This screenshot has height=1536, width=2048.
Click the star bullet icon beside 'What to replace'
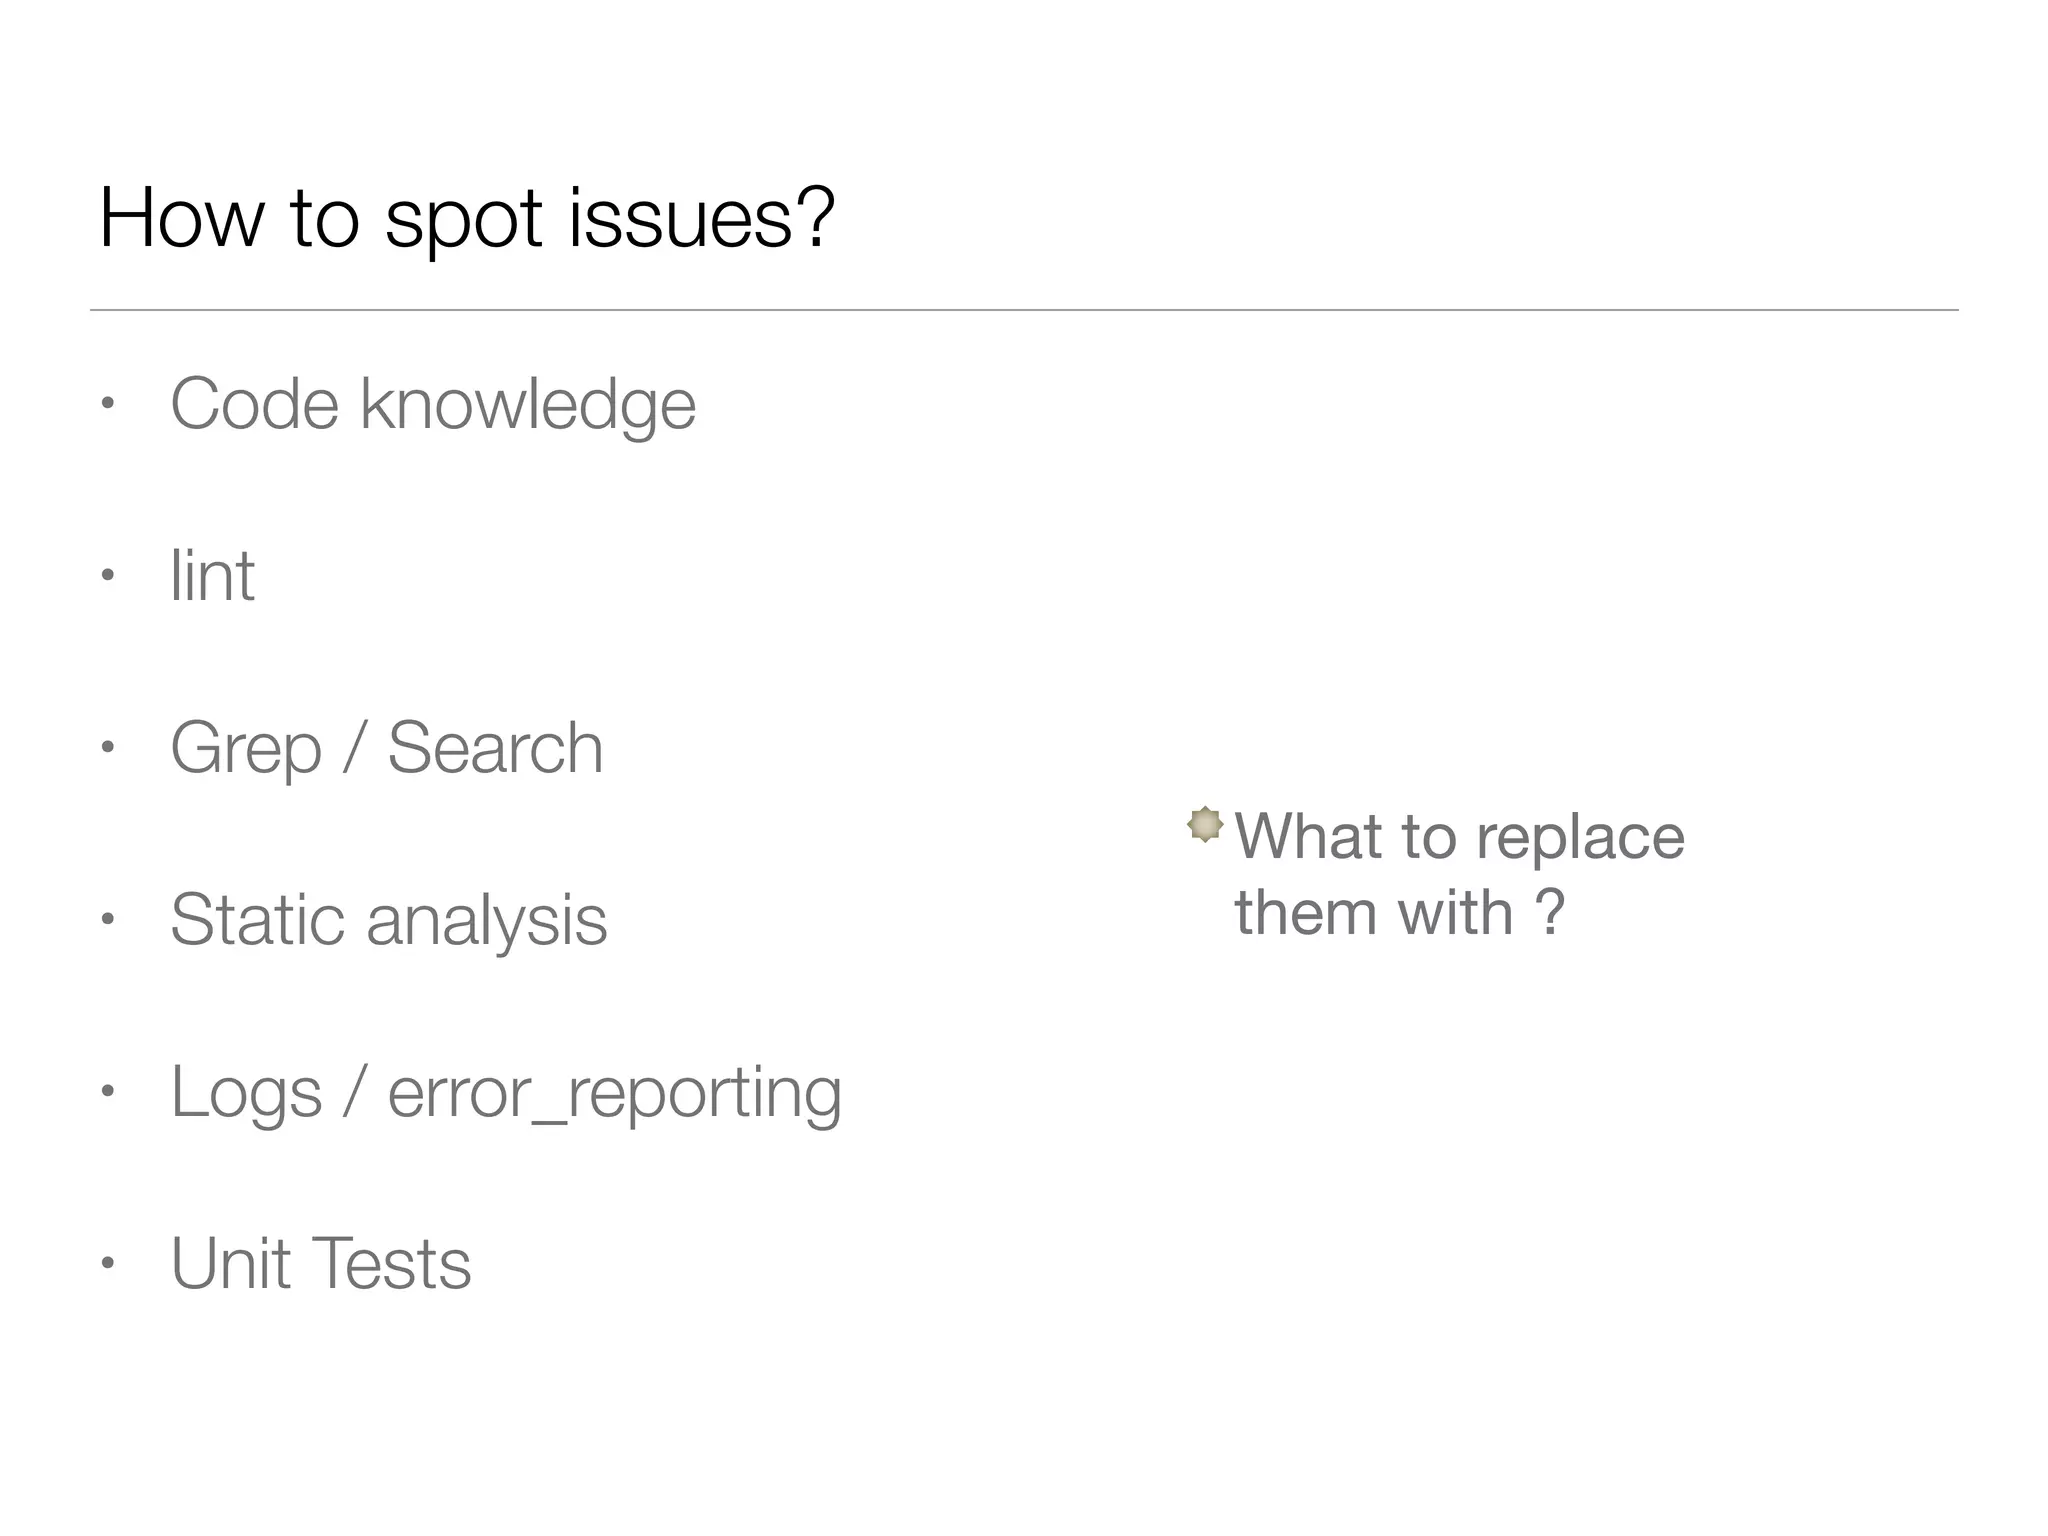coord(1205,825)
